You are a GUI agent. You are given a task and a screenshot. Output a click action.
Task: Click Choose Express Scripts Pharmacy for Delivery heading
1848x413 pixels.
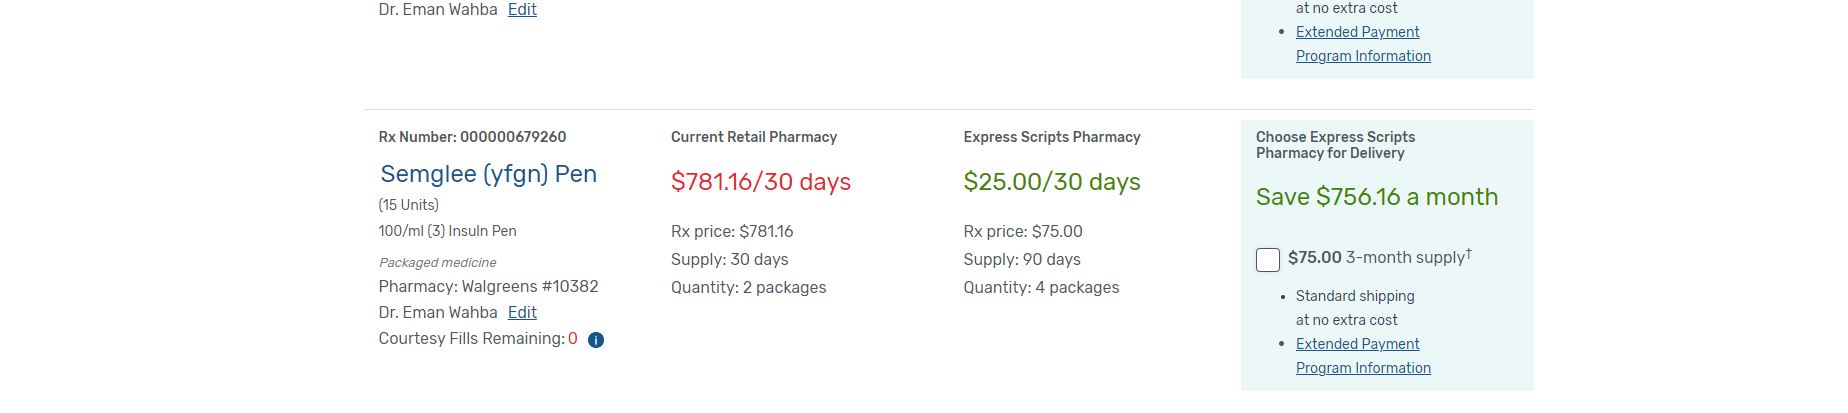[x=1335, y=145]
